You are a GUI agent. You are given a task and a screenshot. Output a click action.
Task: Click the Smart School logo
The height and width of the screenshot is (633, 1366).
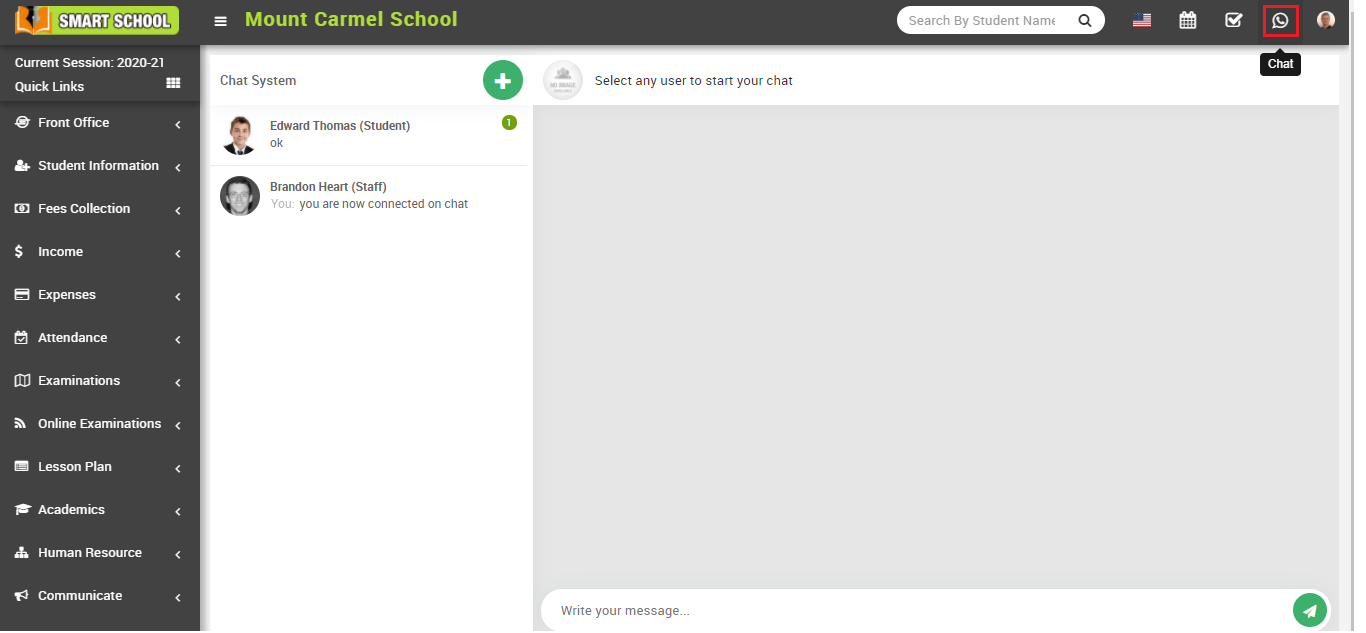click(x=95, y=20)
